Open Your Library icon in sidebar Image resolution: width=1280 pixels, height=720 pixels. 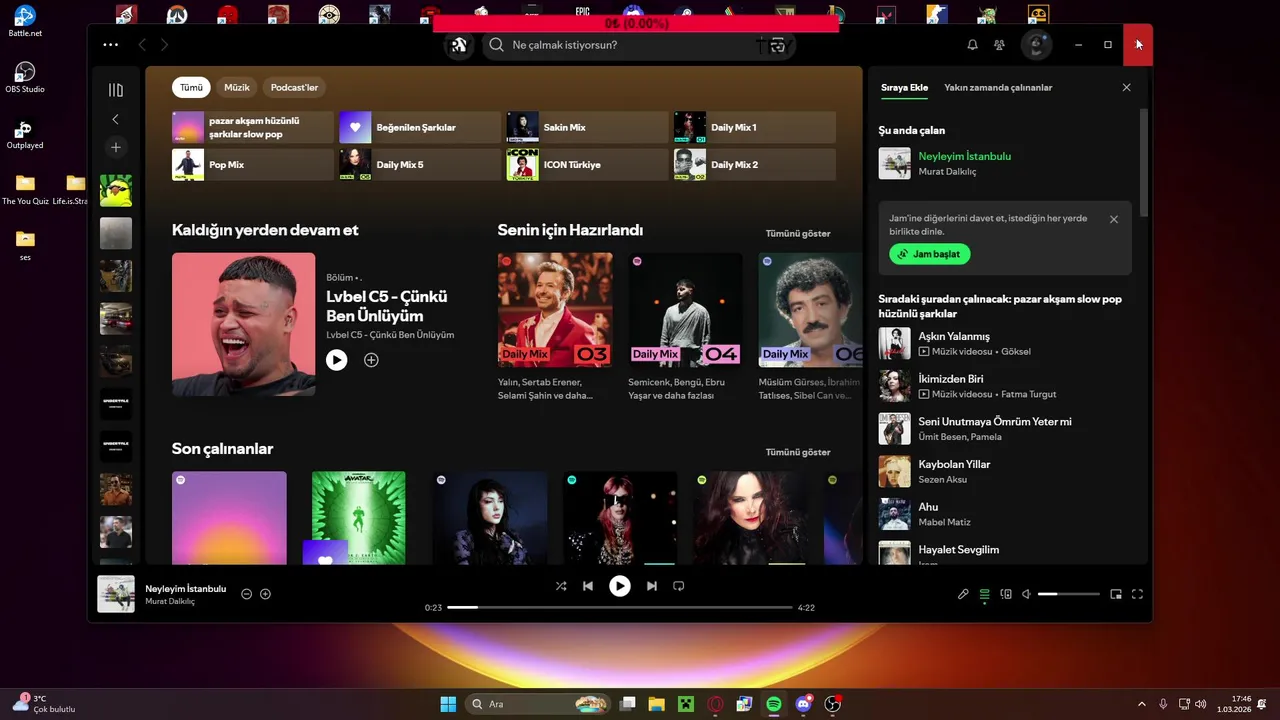pyautogui.click(x=116, y=90)
